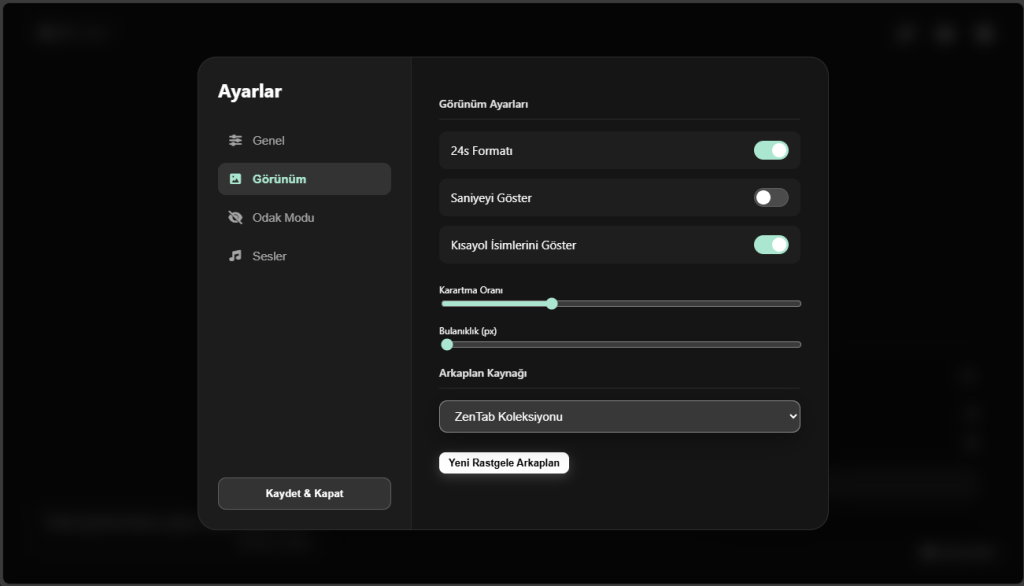
Task: Click the Ayarlar title heading
Action: (x=250, y=92)
